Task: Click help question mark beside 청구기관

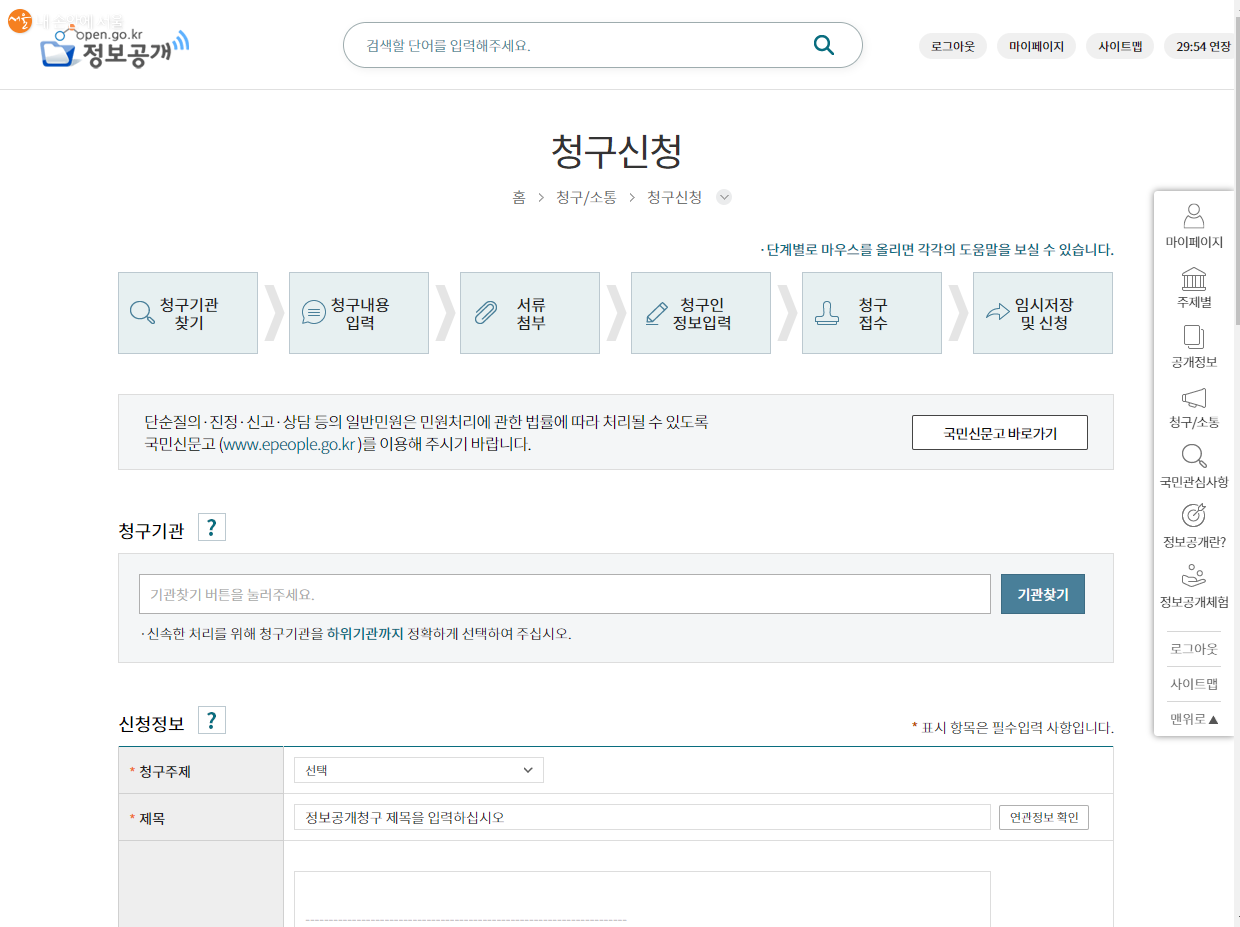Action: (x=212, y=528)
